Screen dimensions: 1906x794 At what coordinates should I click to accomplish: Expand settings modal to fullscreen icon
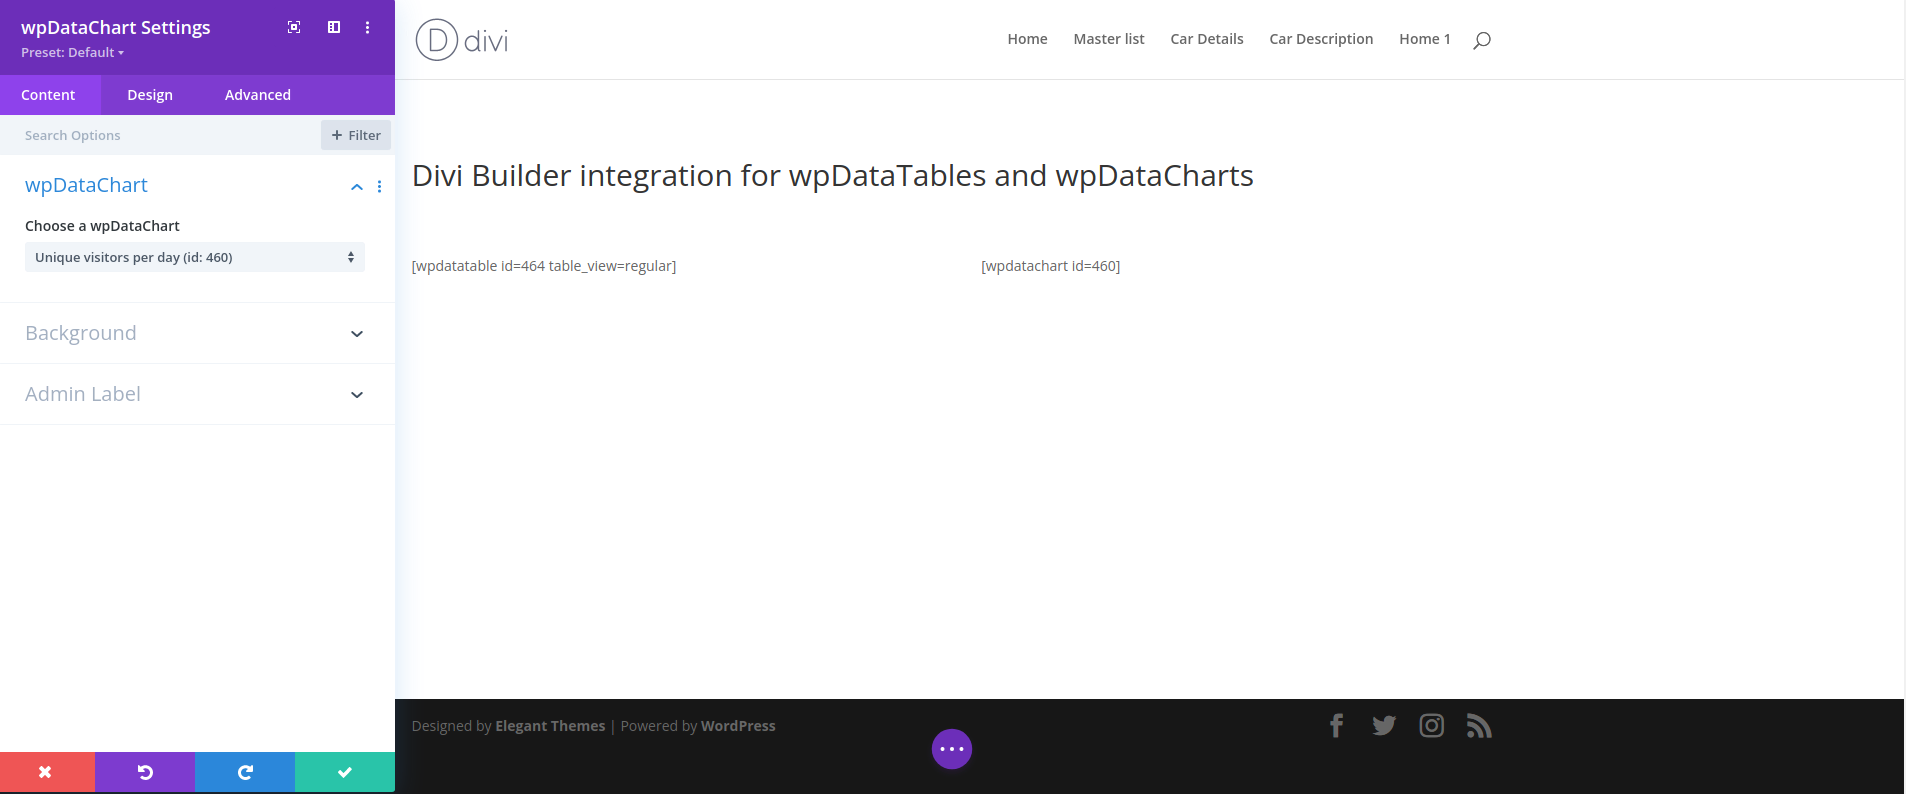click(294, 27)
